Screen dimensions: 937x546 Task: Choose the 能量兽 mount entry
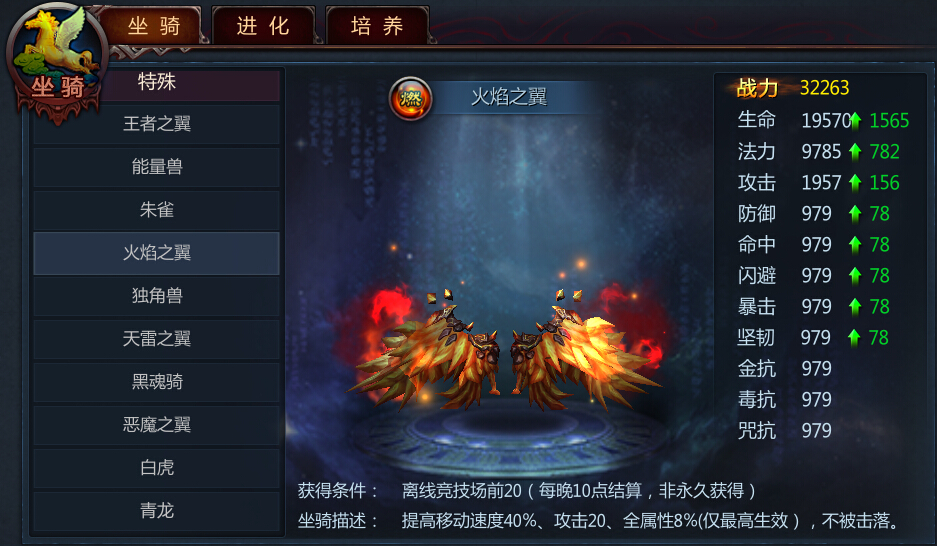157,167
